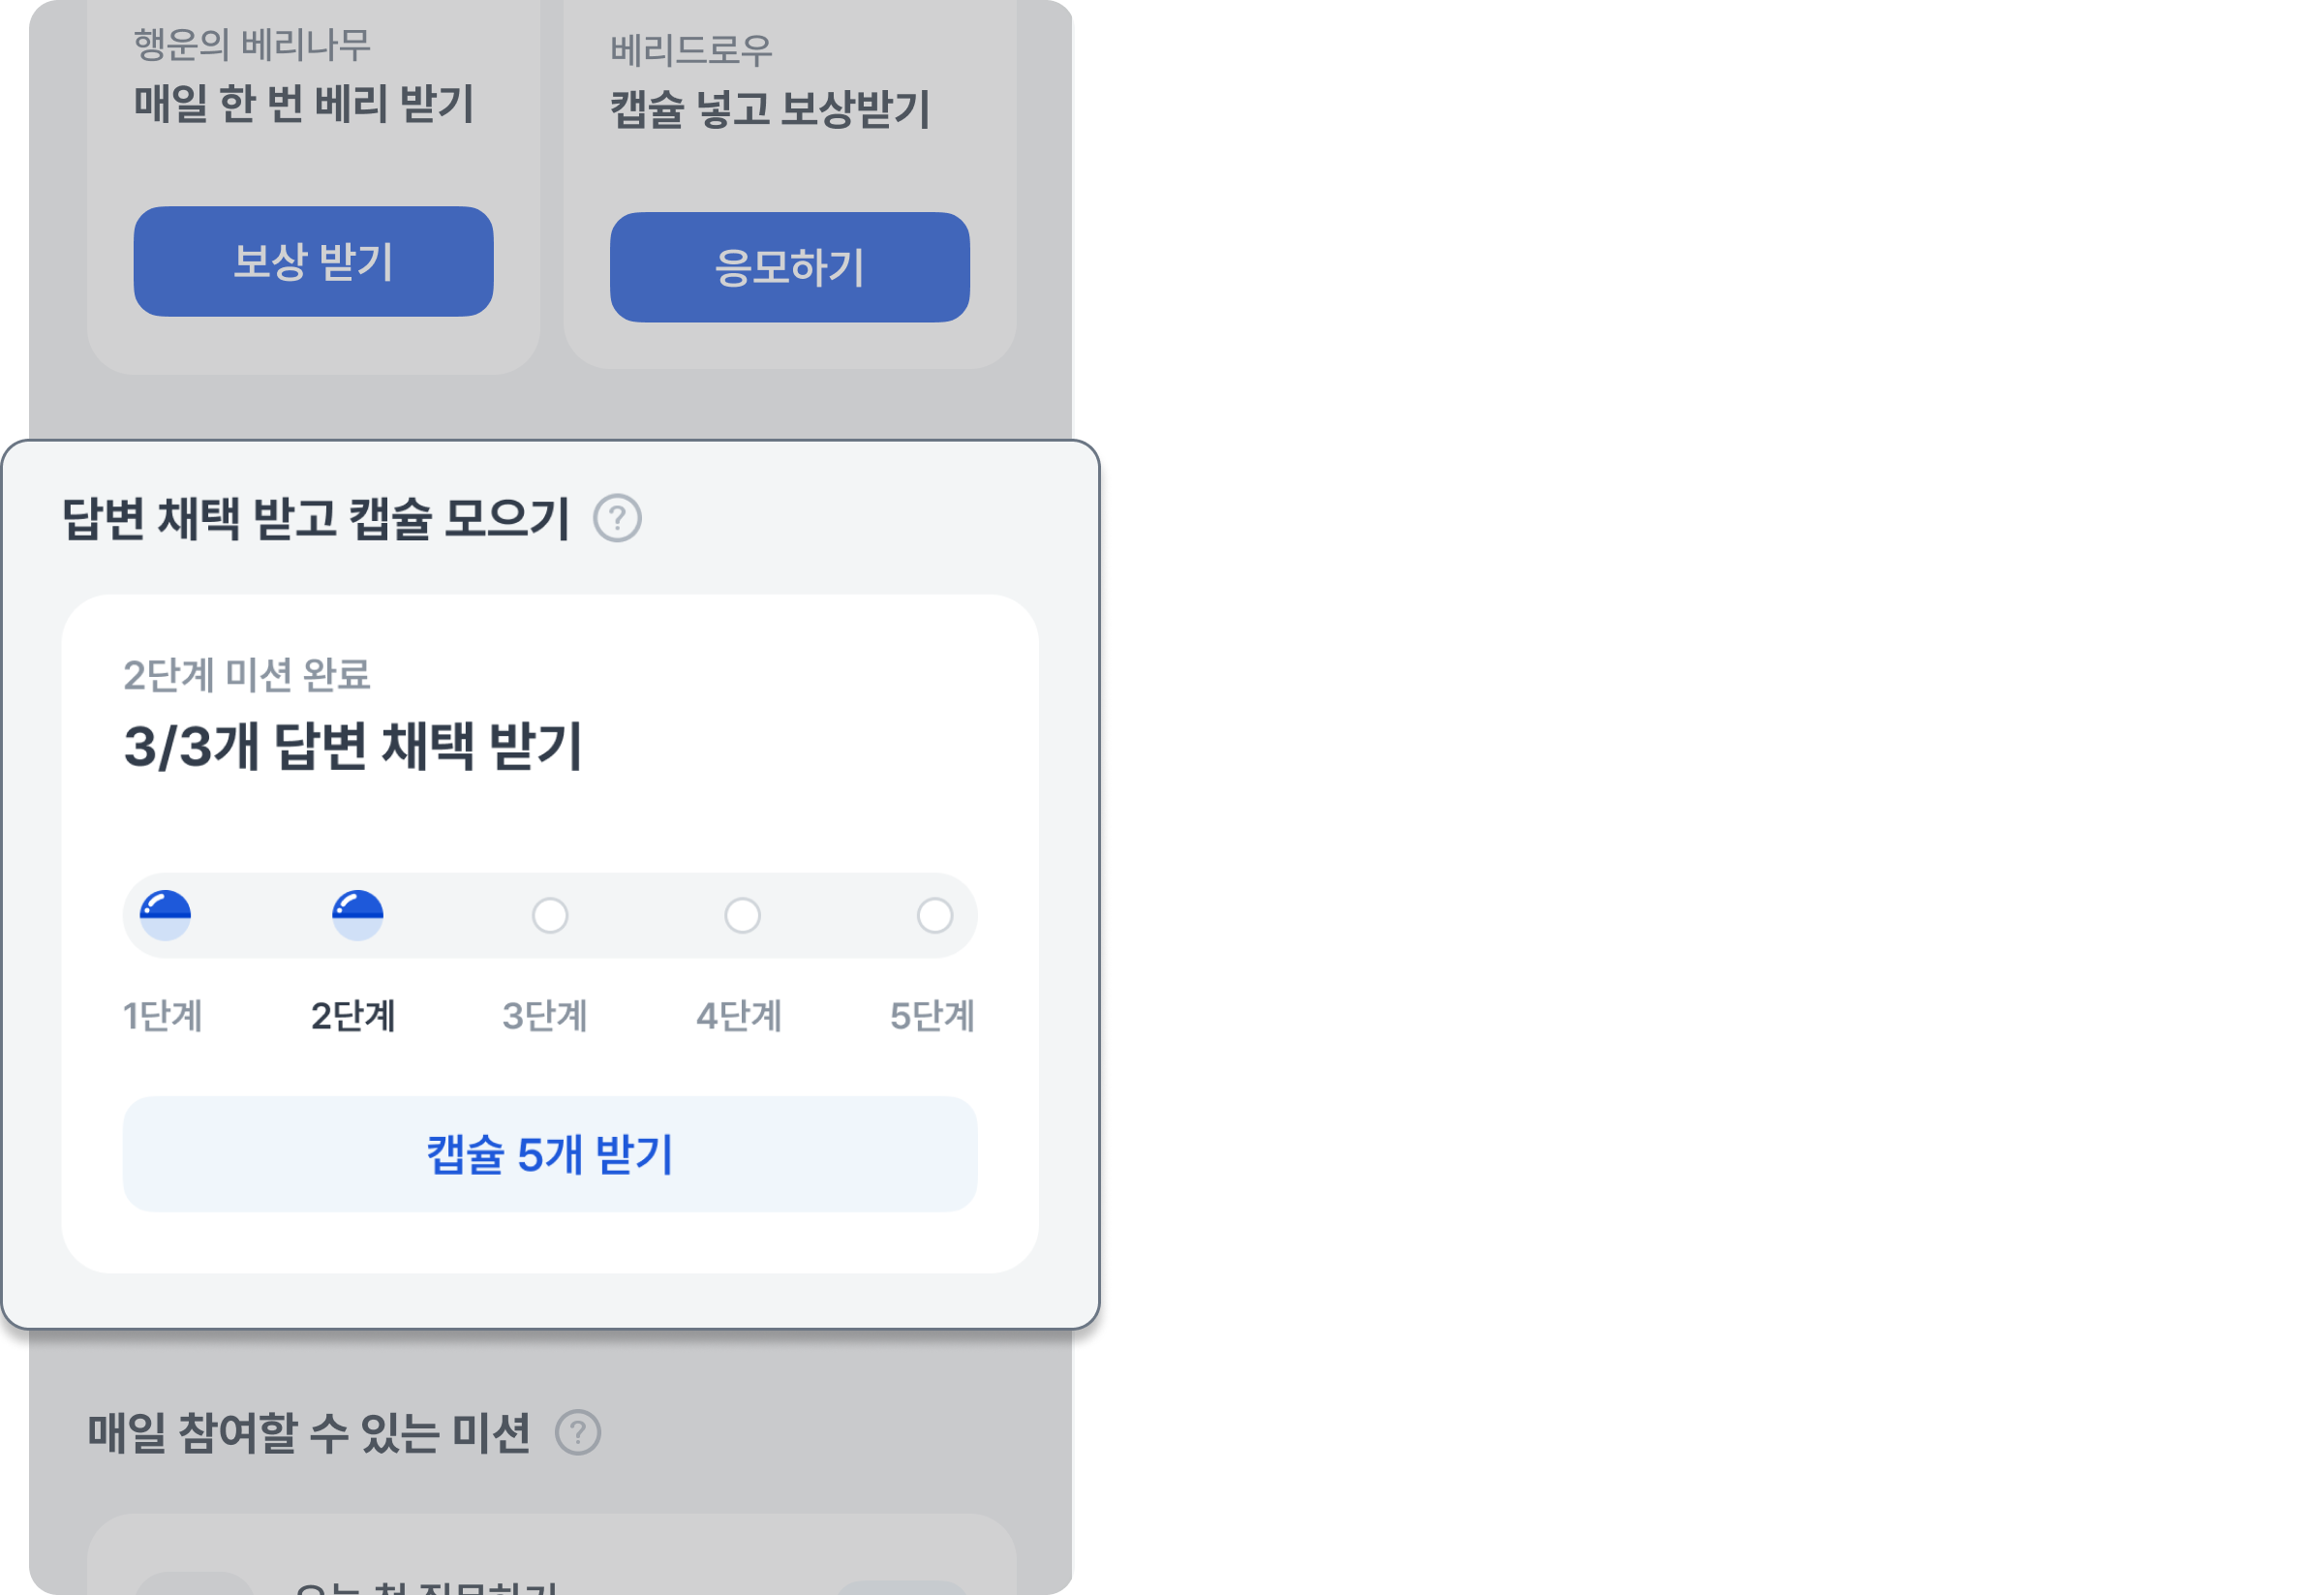The image size is (2324, 1595).
Task: Click the blue capsule icon above 1단계
Action: click(x=165, y=914)
